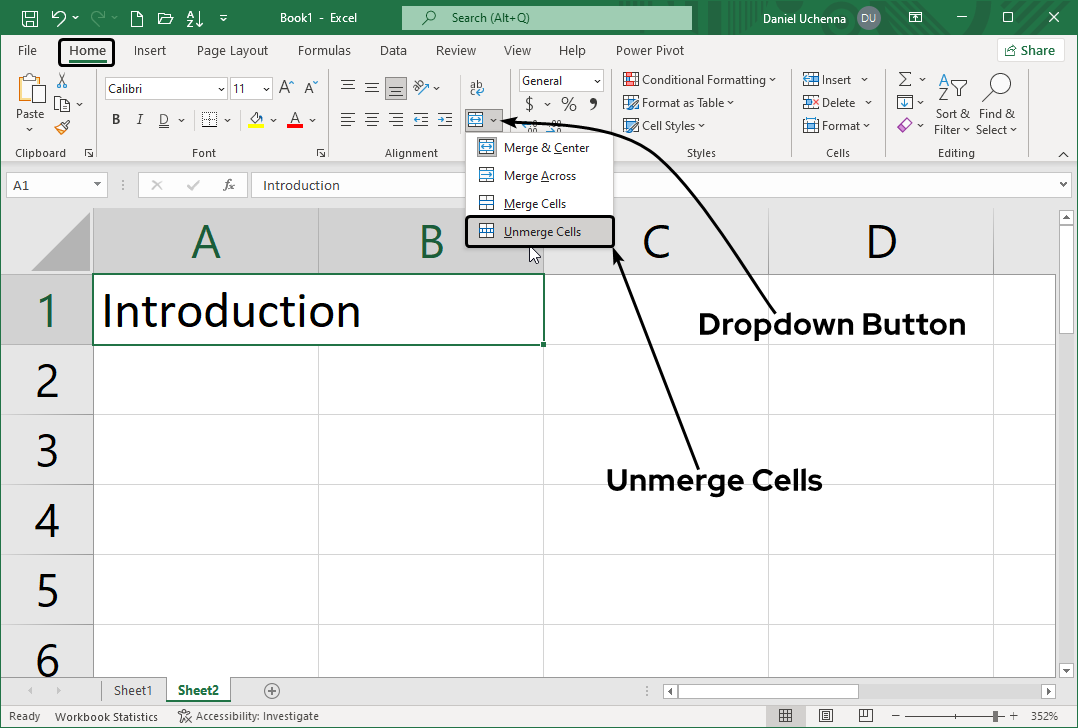Toggle Bold formatting
Viewport: 1078px width, 728px height.
(116, 120)
